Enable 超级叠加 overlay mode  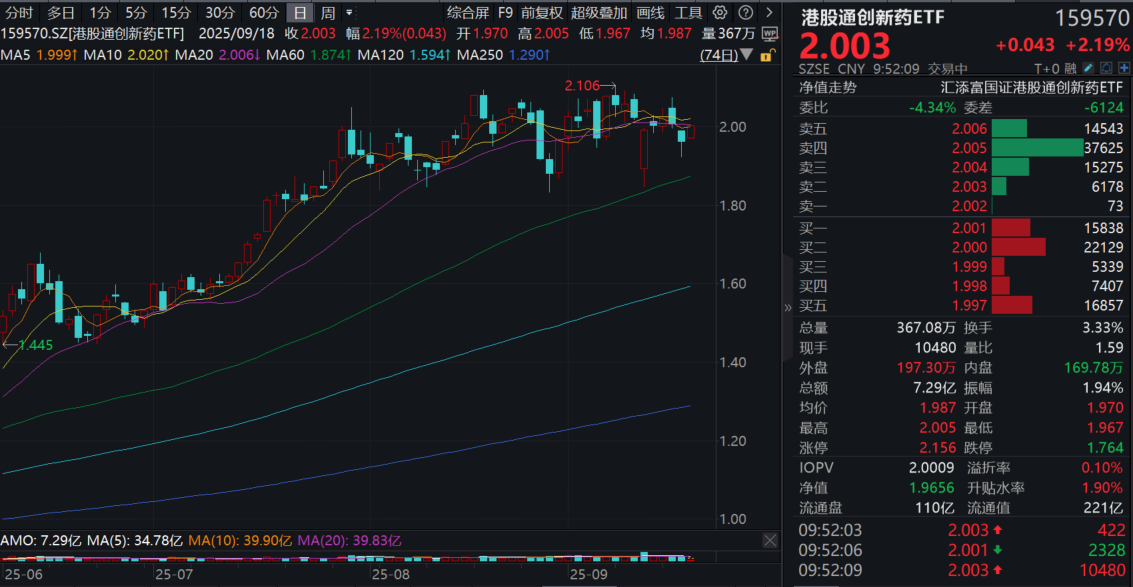[x=597, y=12]
